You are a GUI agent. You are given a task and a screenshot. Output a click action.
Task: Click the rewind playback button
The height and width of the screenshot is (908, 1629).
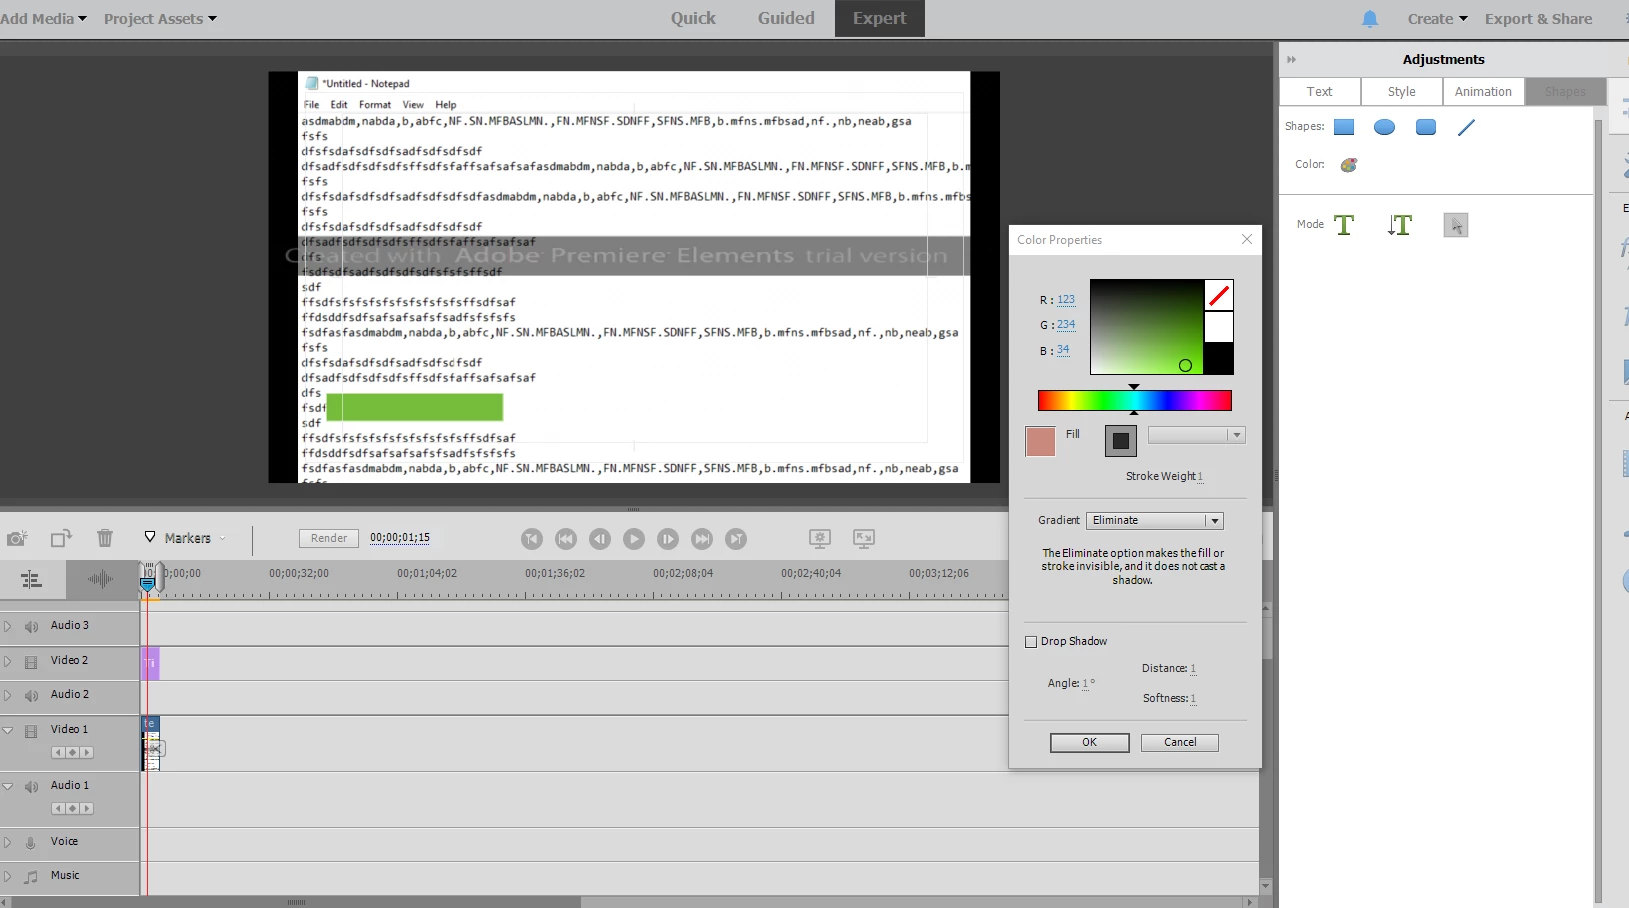pyautogui.click(x=566, y=539)
